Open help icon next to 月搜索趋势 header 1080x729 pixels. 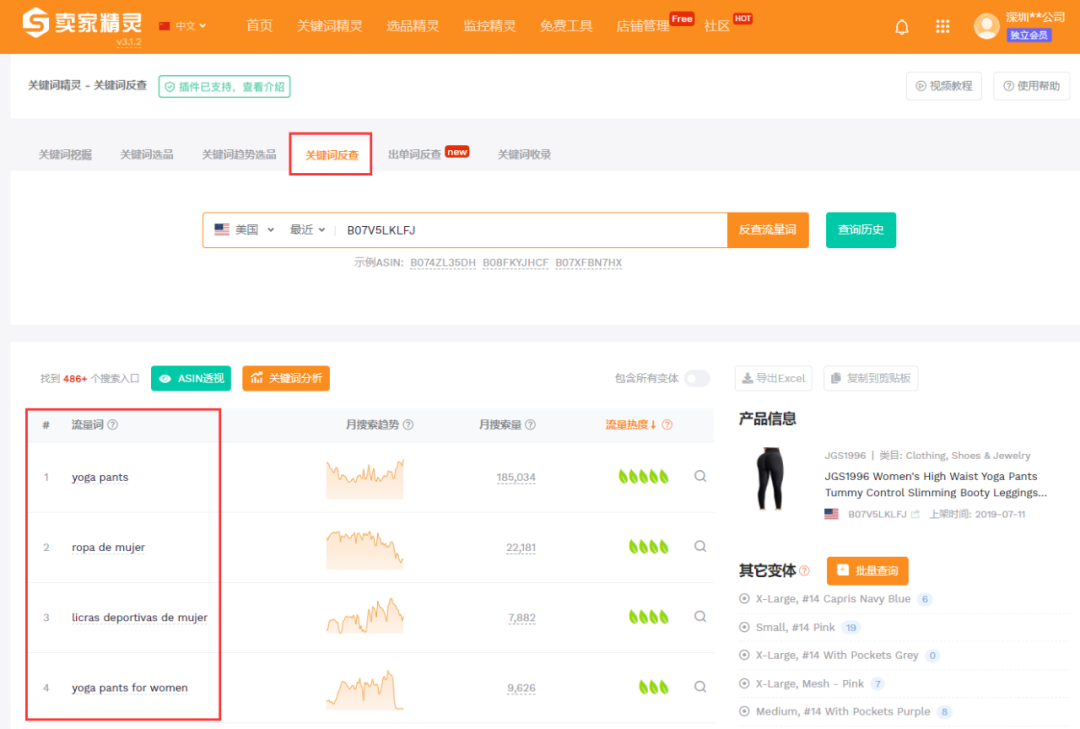tap(408, 424)
